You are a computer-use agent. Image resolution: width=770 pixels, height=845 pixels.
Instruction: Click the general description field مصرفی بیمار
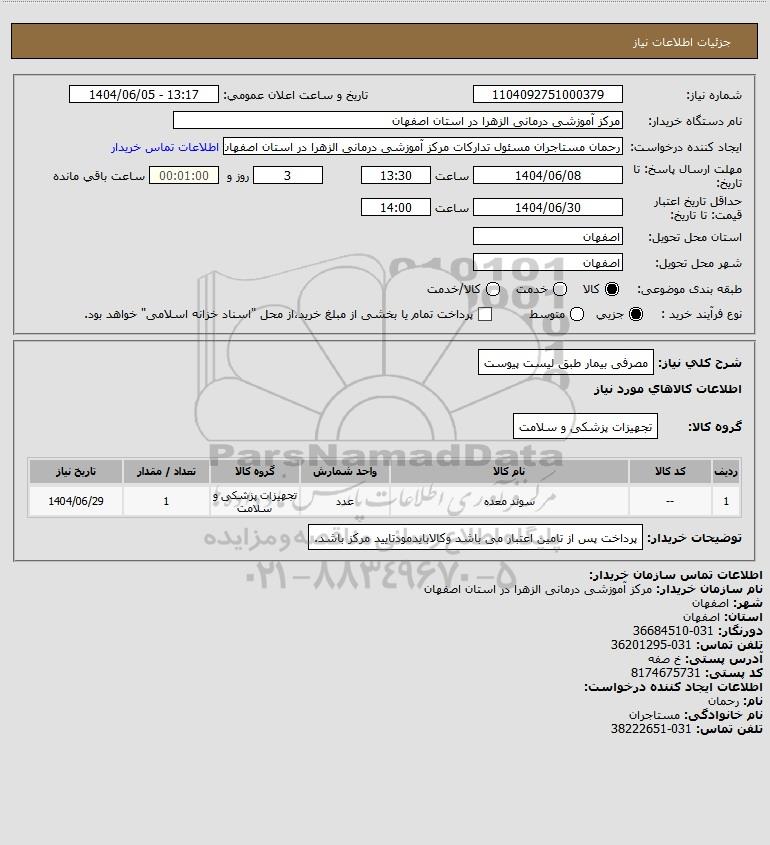pyautogui.click(x=566, y=363)
